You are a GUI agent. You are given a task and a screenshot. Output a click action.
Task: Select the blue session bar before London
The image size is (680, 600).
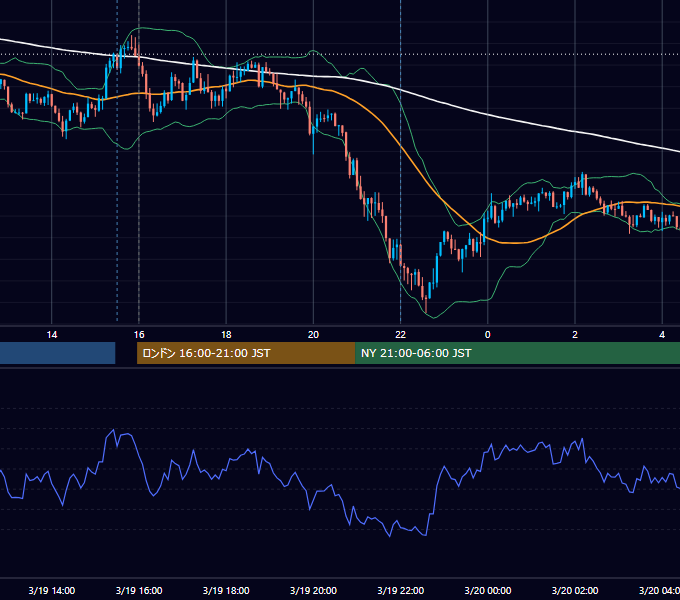point(58,353)
